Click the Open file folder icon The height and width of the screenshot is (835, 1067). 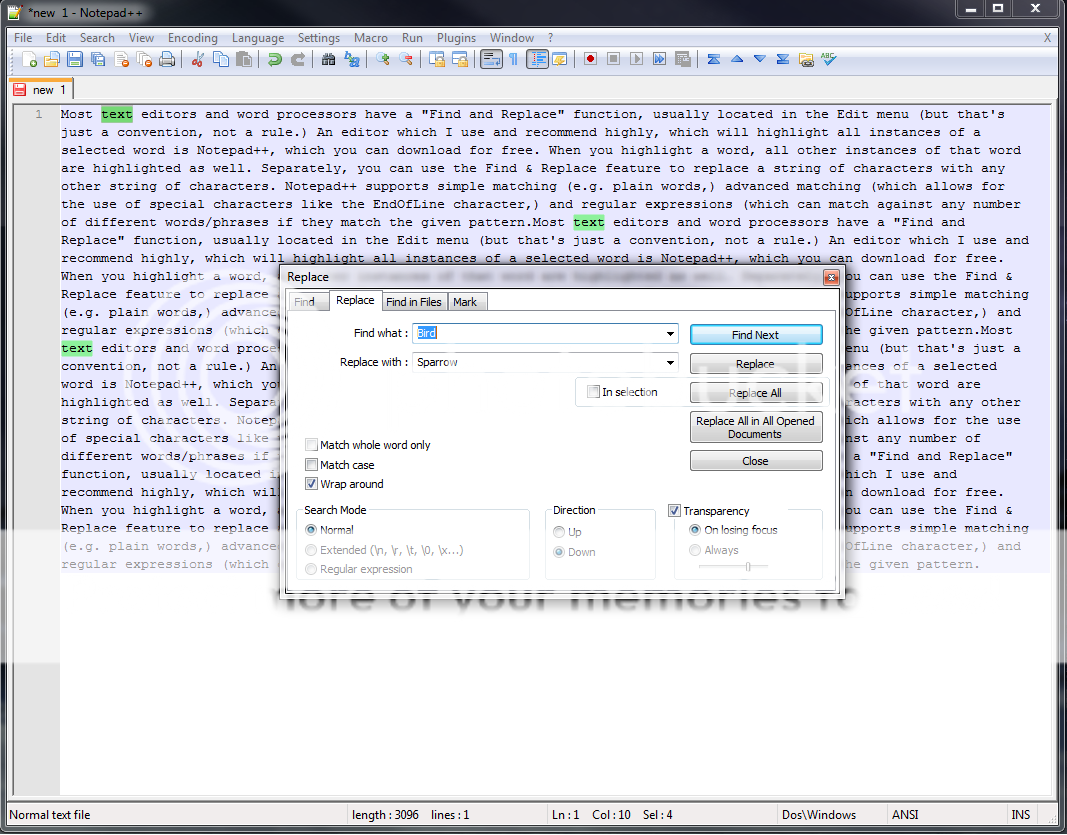pyautogui.click(x=52, y=60)
